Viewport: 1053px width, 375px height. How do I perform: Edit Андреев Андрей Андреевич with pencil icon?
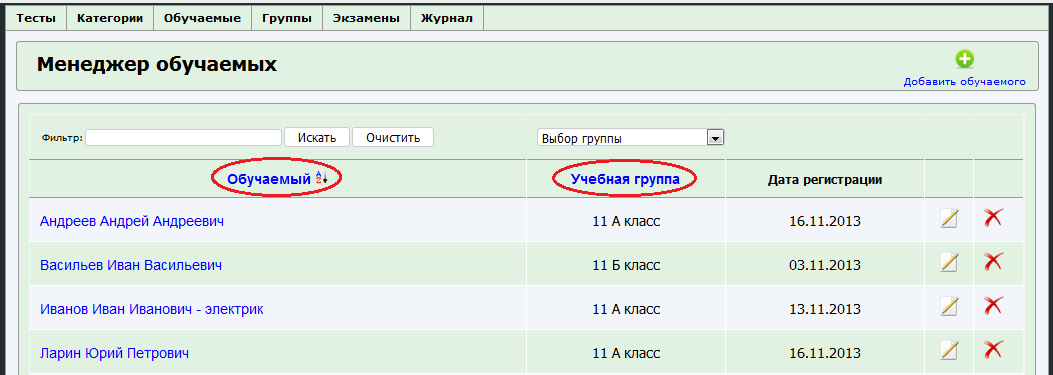(x=949, y=218)
